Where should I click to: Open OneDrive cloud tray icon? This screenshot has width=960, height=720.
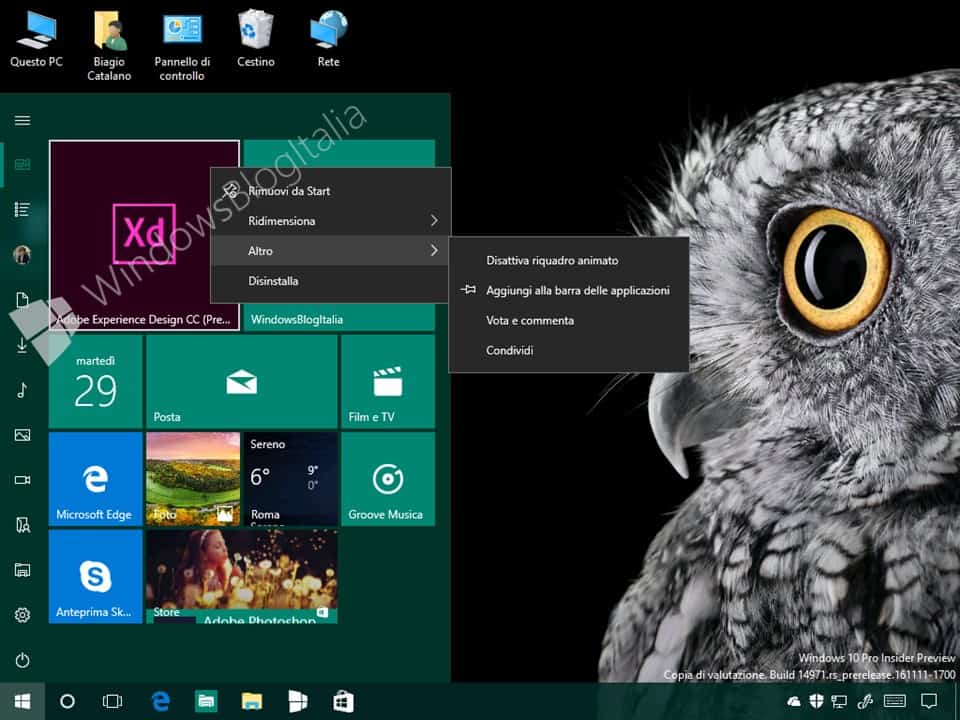tap(794, 701)
